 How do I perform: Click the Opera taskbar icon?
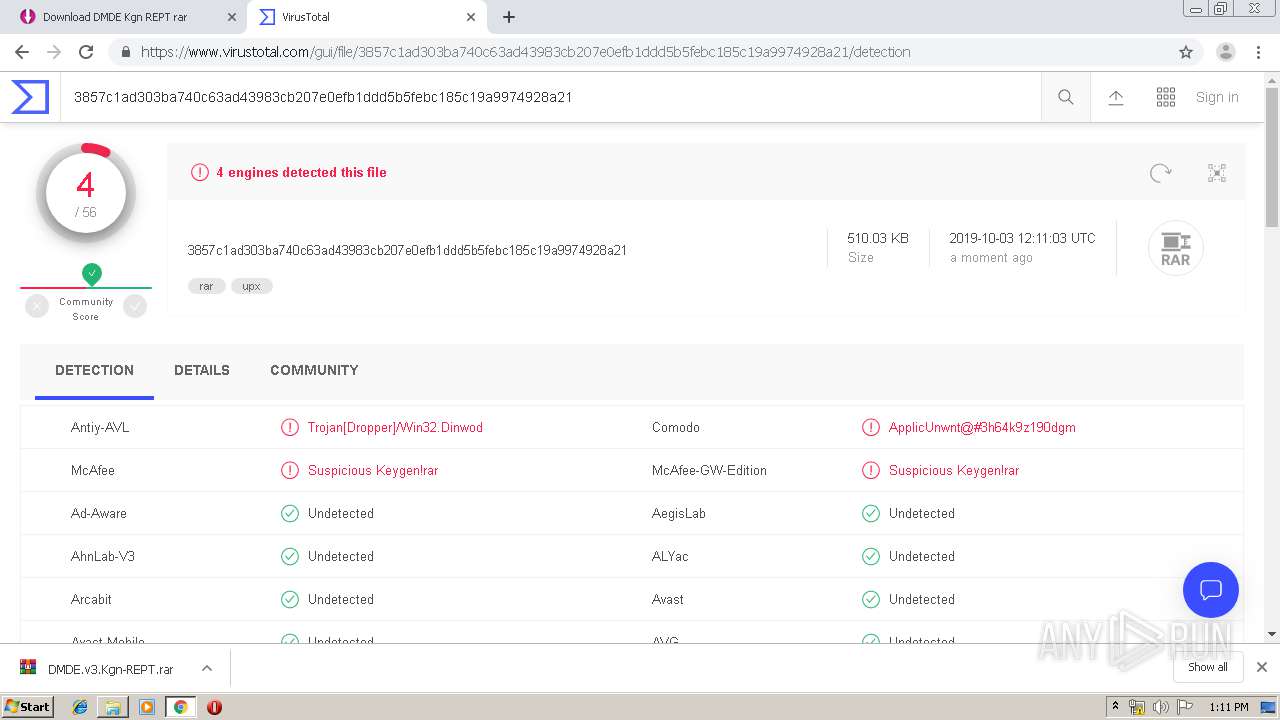click(214, 707)
